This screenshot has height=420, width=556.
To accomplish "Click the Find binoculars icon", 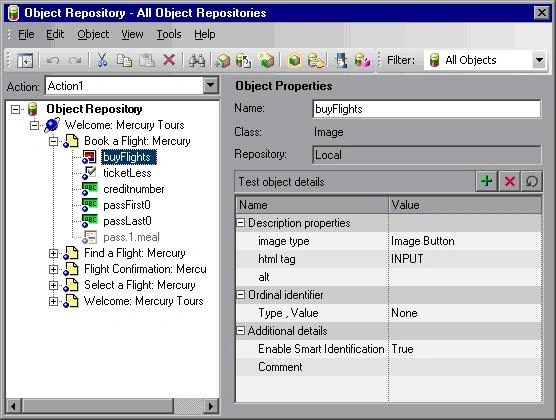I will tap(197, 60).
